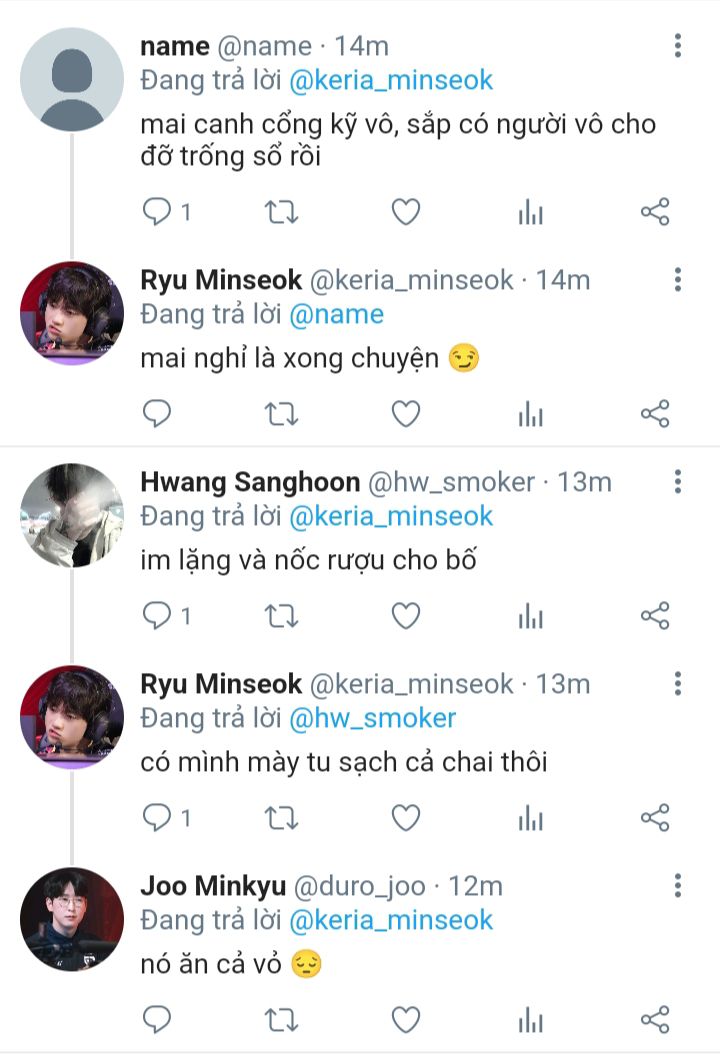Image resolution: width=720 pixels, height=1054 pixels.
Task: View analytics on Hwang Sanghoon's tweet
Action: pyautogui.click(x=530, y=616)
